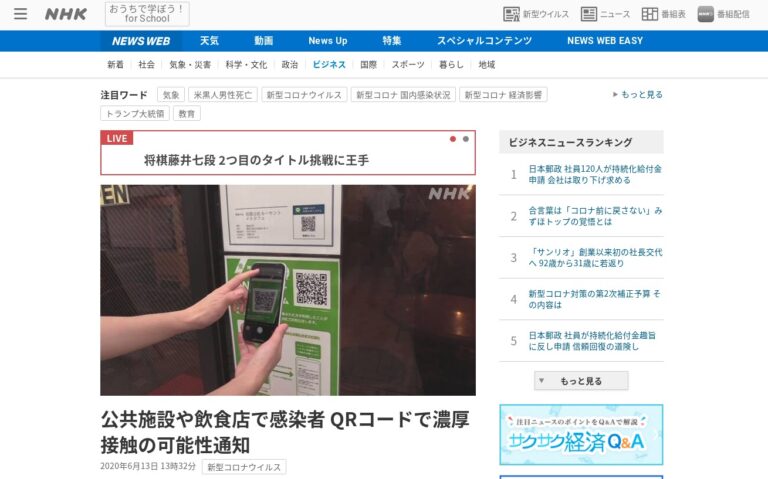Select the ビジネス category
Image resolution: width=768 pixels, height=479 pixels.
pos(329,65)
